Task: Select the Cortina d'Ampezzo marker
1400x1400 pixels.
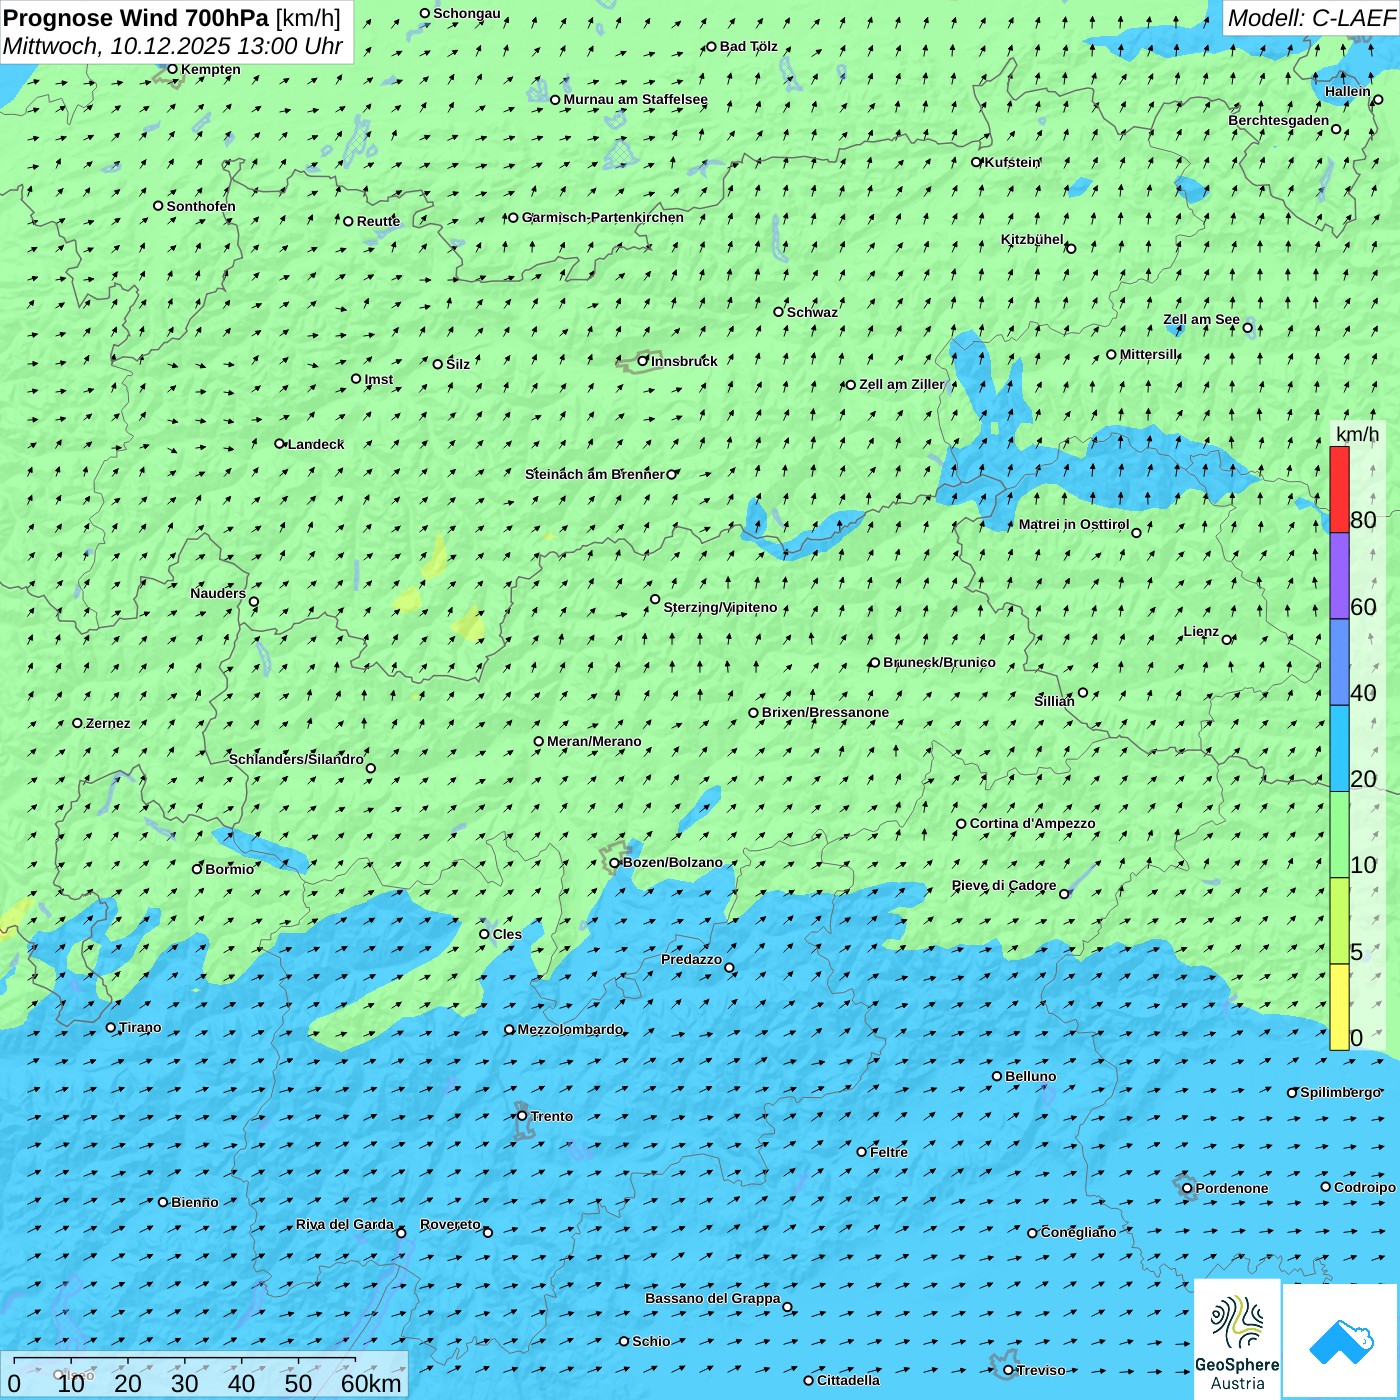Action: 961,824
